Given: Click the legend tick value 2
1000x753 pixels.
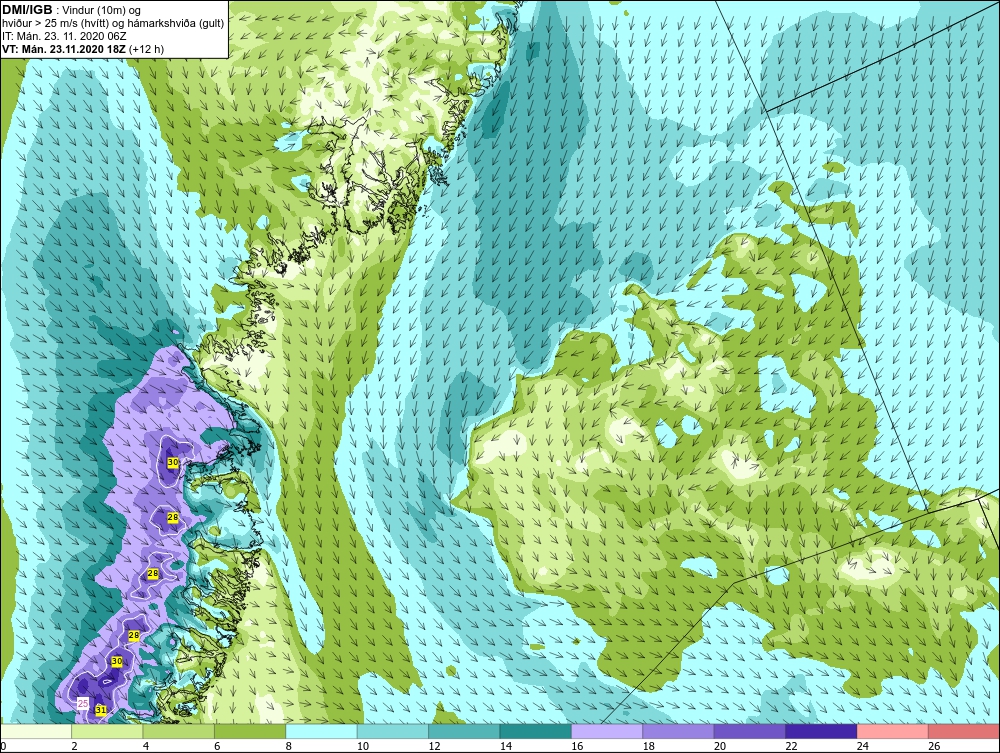Looking at the screenshot, I should 75,746.
